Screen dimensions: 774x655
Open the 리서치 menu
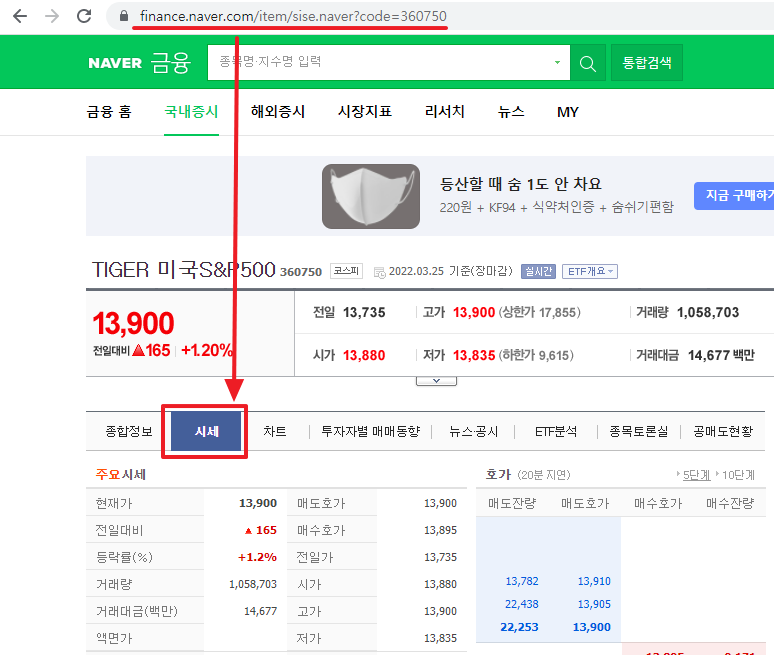pyautogui.click(x=444, y=112)
